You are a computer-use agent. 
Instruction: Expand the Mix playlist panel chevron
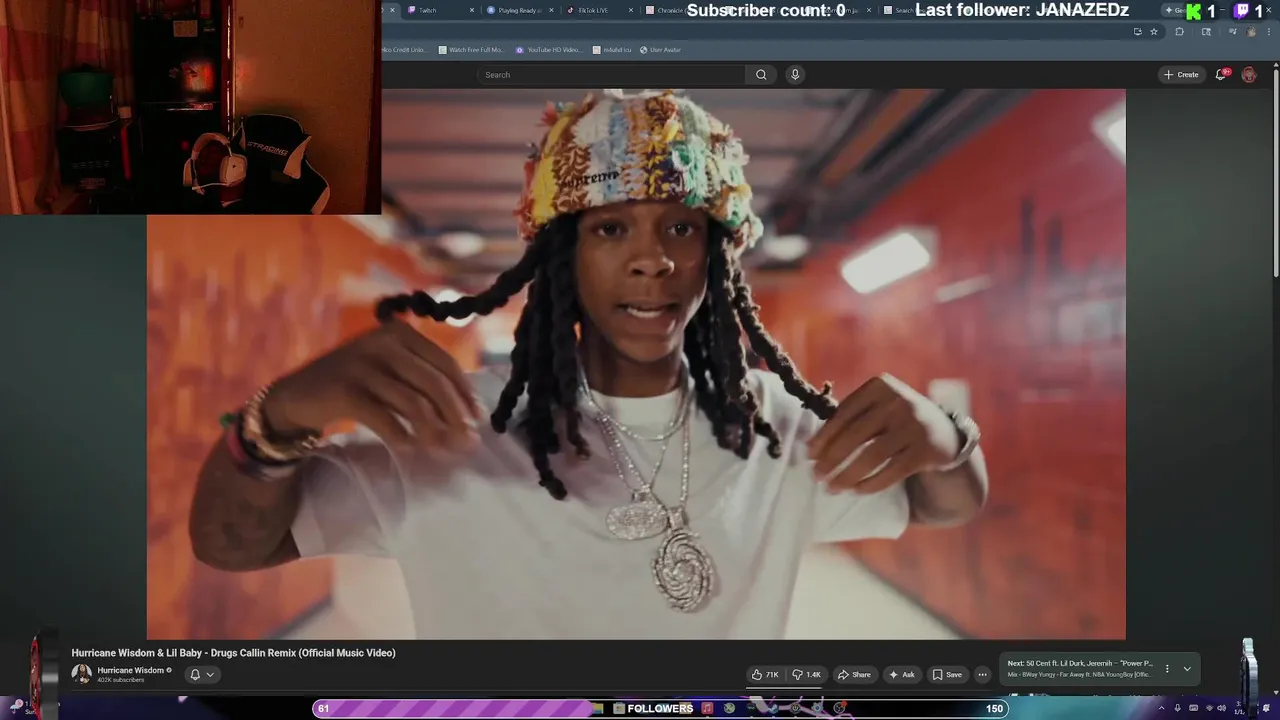pos(1187,668)
